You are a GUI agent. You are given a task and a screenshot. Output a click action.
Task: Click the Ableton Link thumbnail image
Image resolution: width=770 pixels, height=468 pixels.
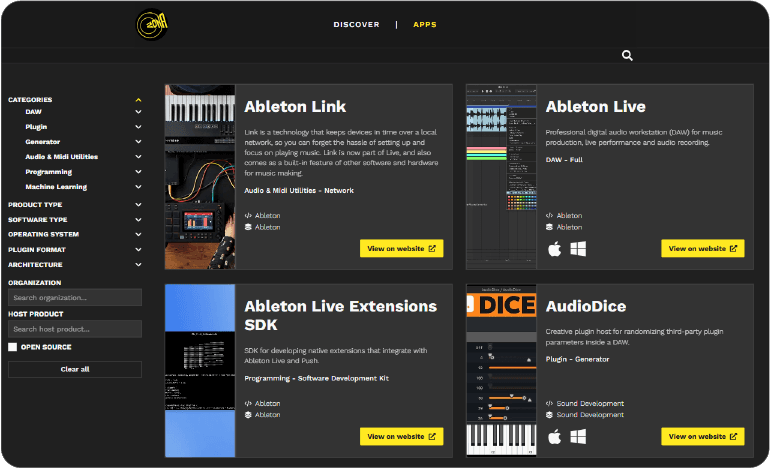coord(200,177)
